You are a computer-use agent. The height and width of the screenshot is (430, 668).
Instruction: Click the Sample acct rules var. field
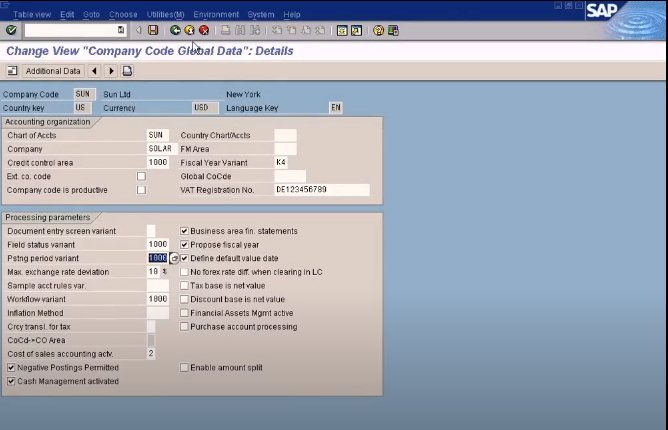(x=158, y=285)
